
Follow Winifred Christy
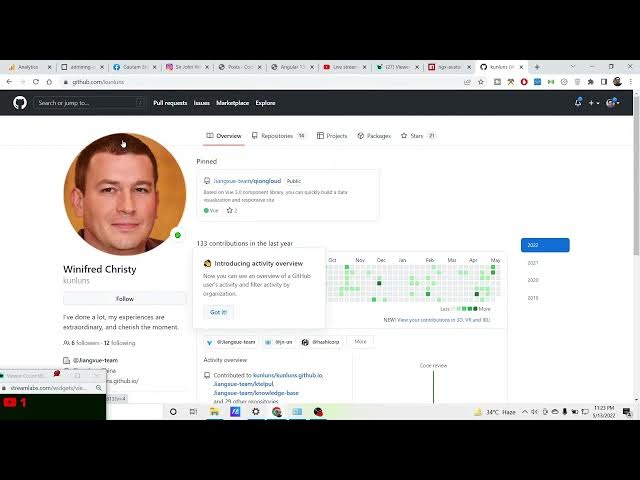coord(124,299)
